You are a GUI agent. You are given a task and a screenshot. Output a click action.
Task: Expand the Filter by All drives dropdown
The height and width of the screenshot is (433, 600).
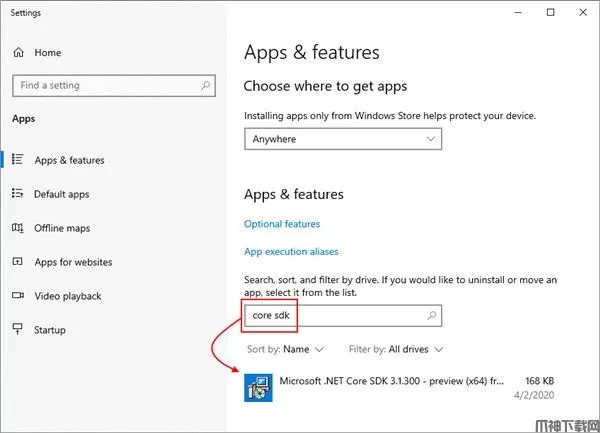[396, 350]
